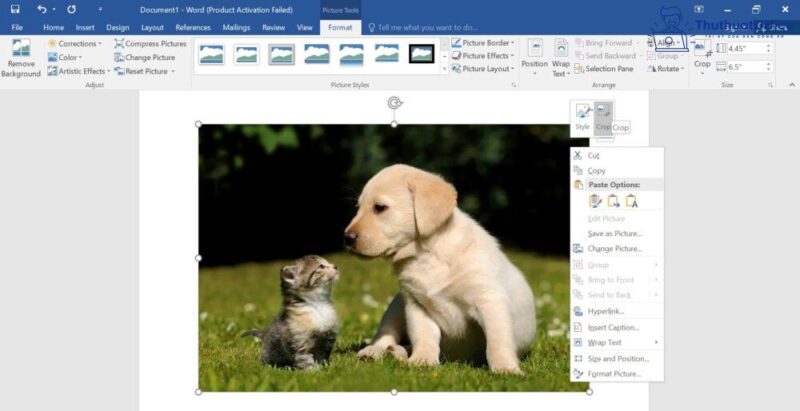Select the View tab
Screen dimensions: 800x411
point(305,28)
